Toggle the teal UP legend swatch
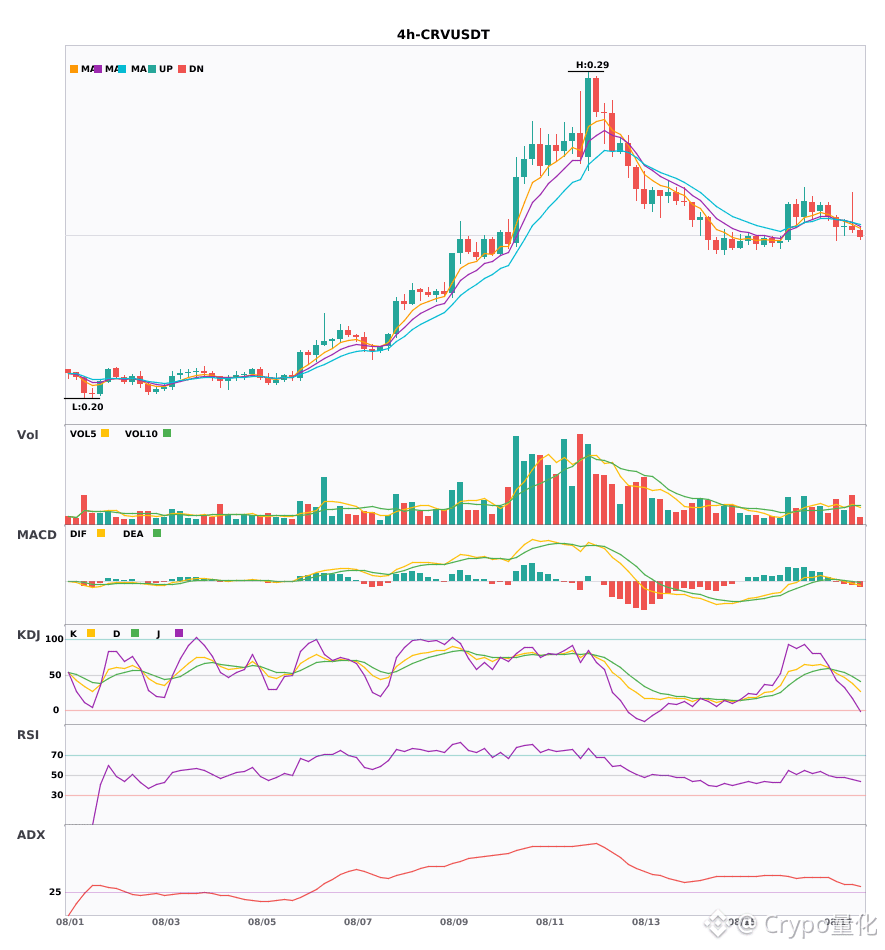 tap(152, 69)
